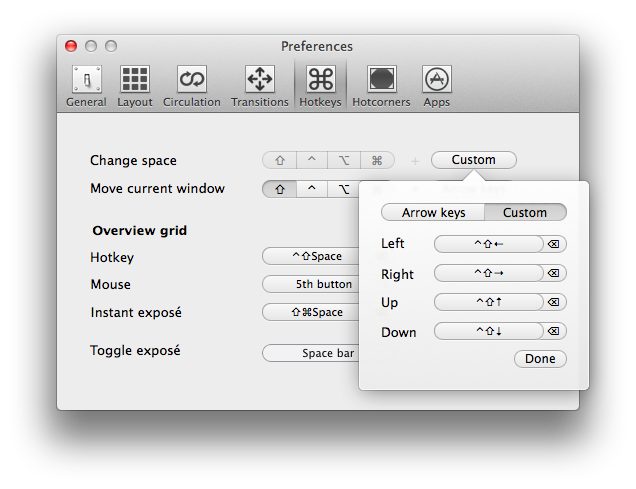636x489 pixels.
Task: Clear the Left shortcut with delete icon
Action: point(555,244)
